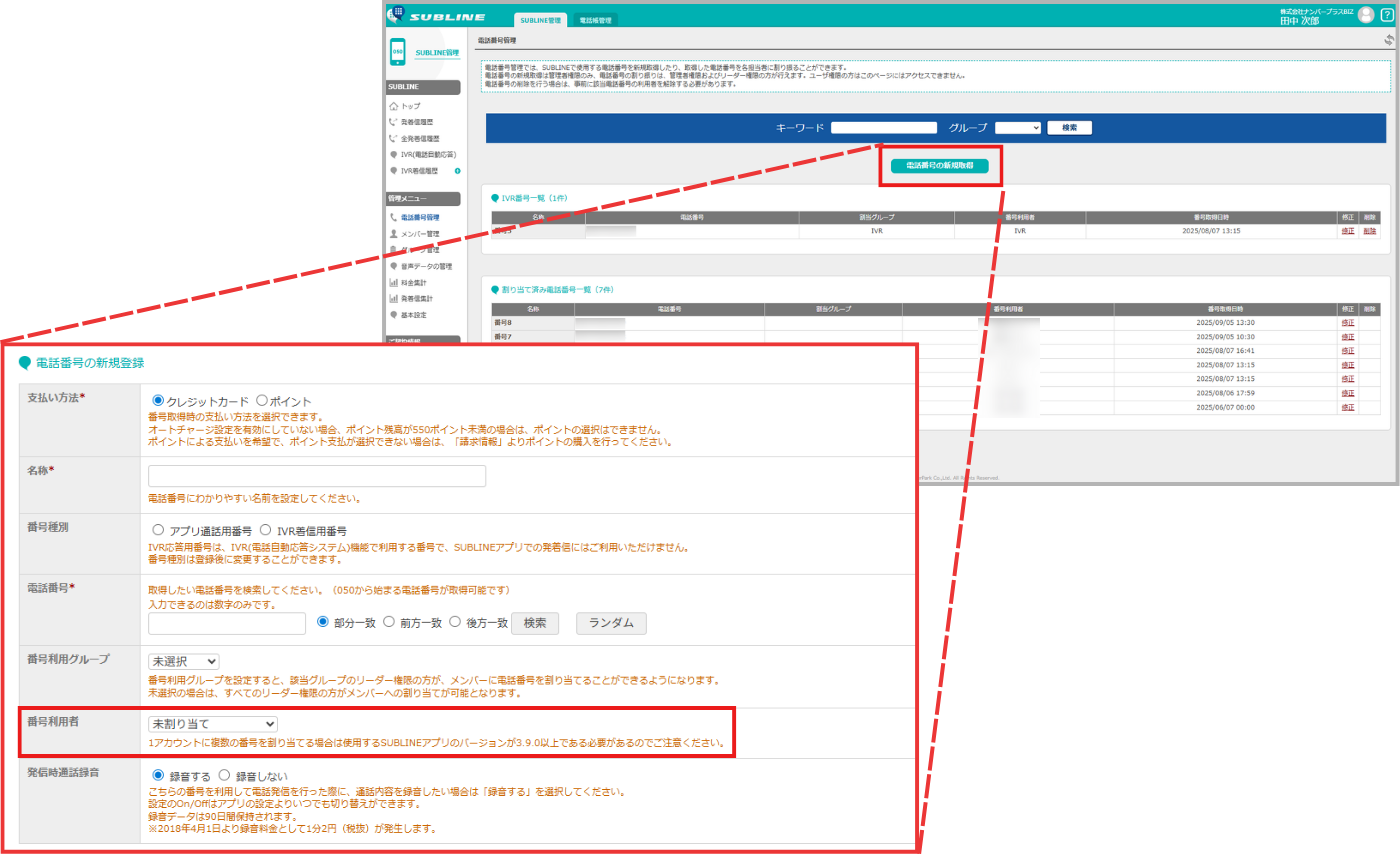
Task: Click the 050 smartphone icon in sidebar
Action: [398, 52]
